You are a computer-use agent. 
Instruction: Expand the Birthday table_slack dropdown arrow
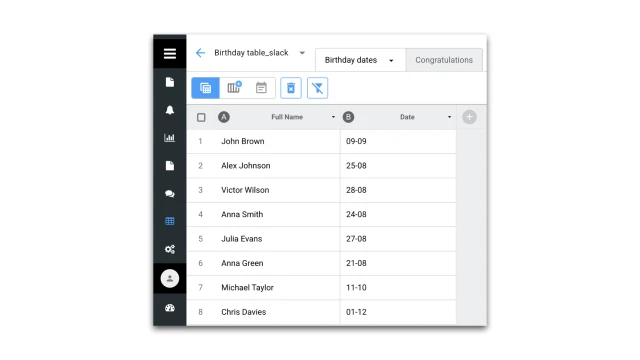[x=302, y=53]
